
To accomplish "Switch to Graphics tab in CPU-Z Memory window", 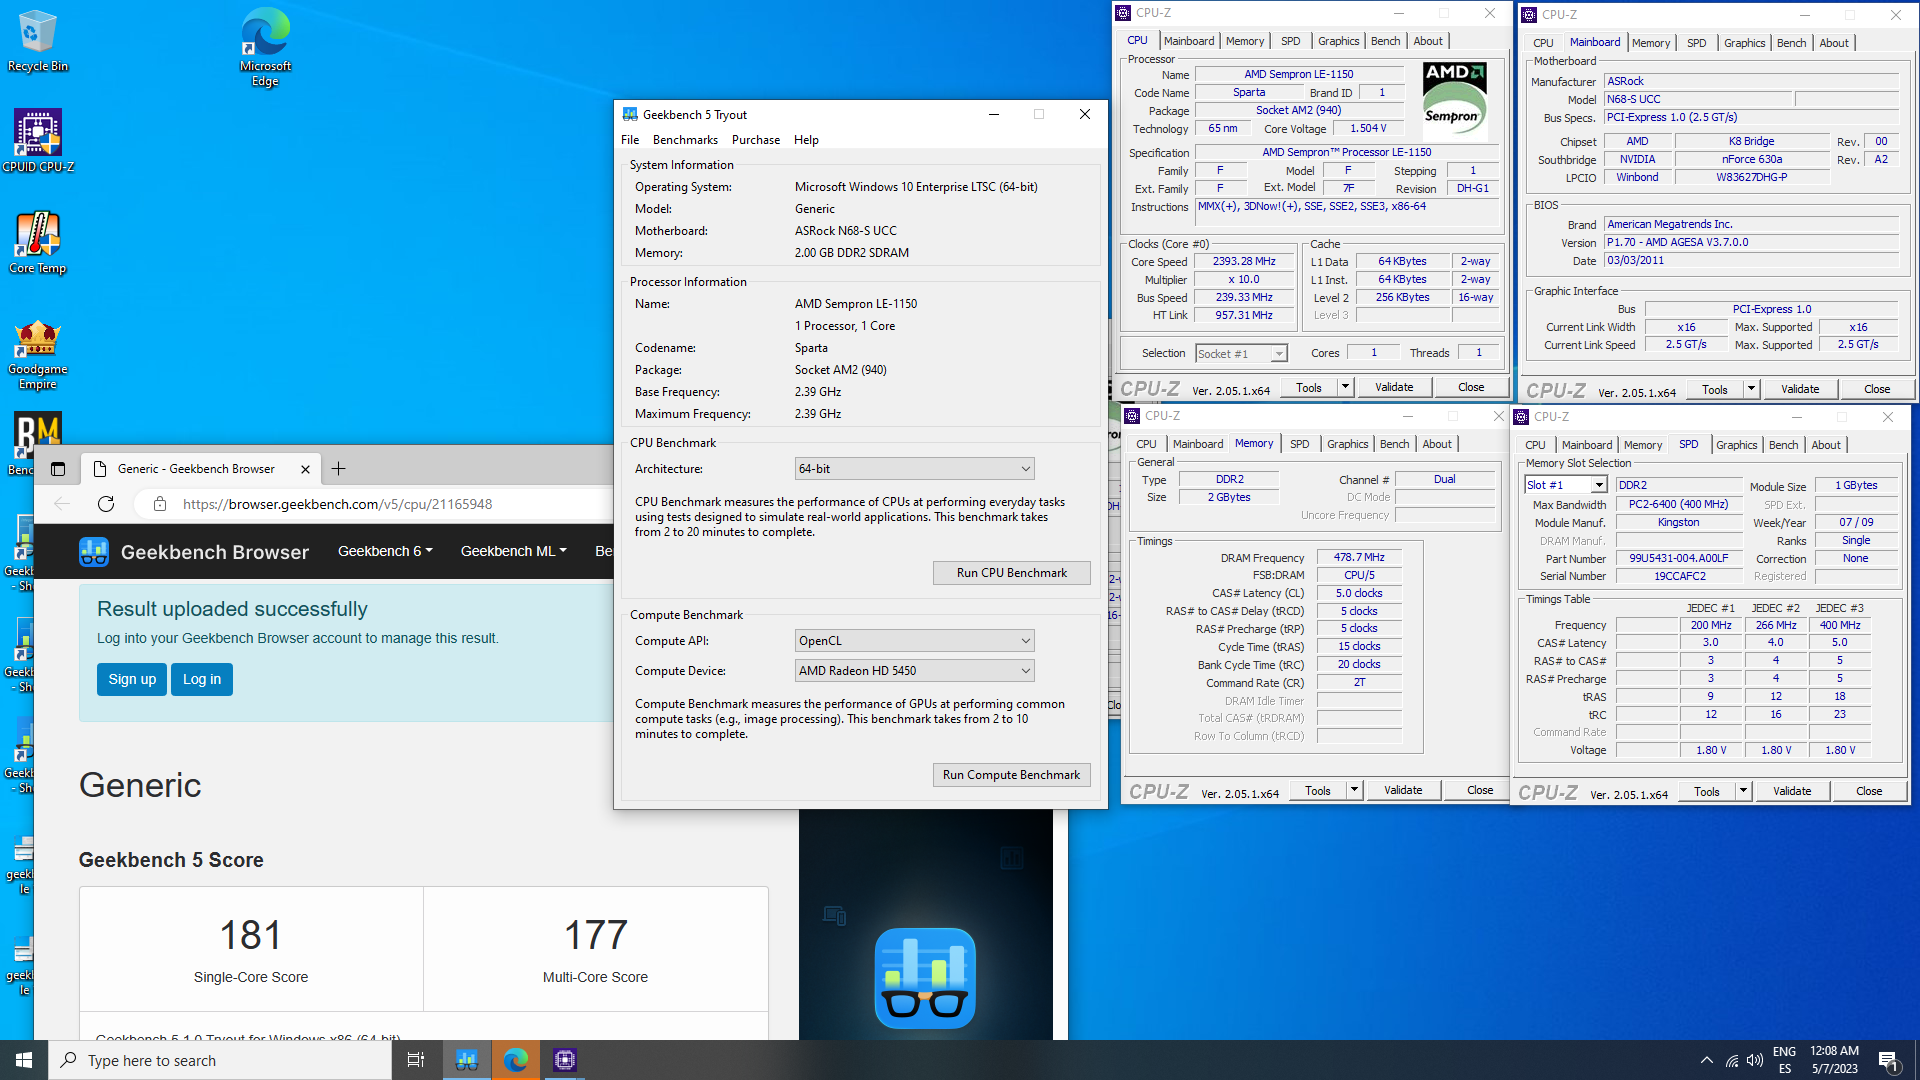I will point(1347,444).
